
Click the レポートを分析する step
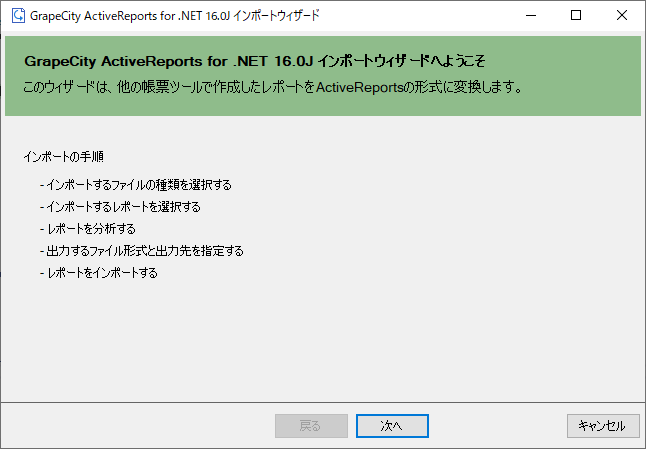tap(88, 229)
